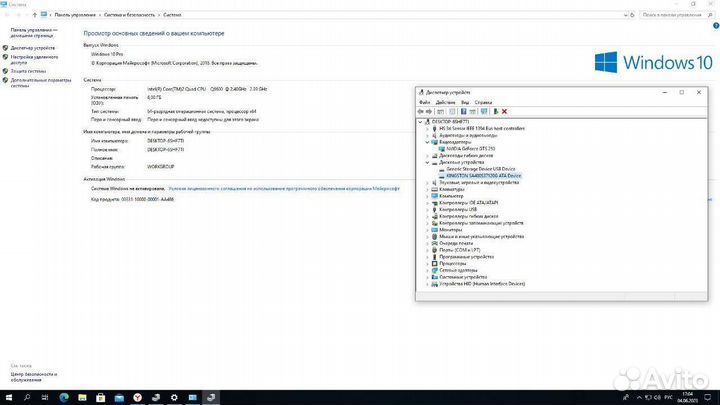Image resolution: width=720 pixels, height=405 pixels.
Task: Select Generic Storage Device USB Device
Action: click(481, 168)
